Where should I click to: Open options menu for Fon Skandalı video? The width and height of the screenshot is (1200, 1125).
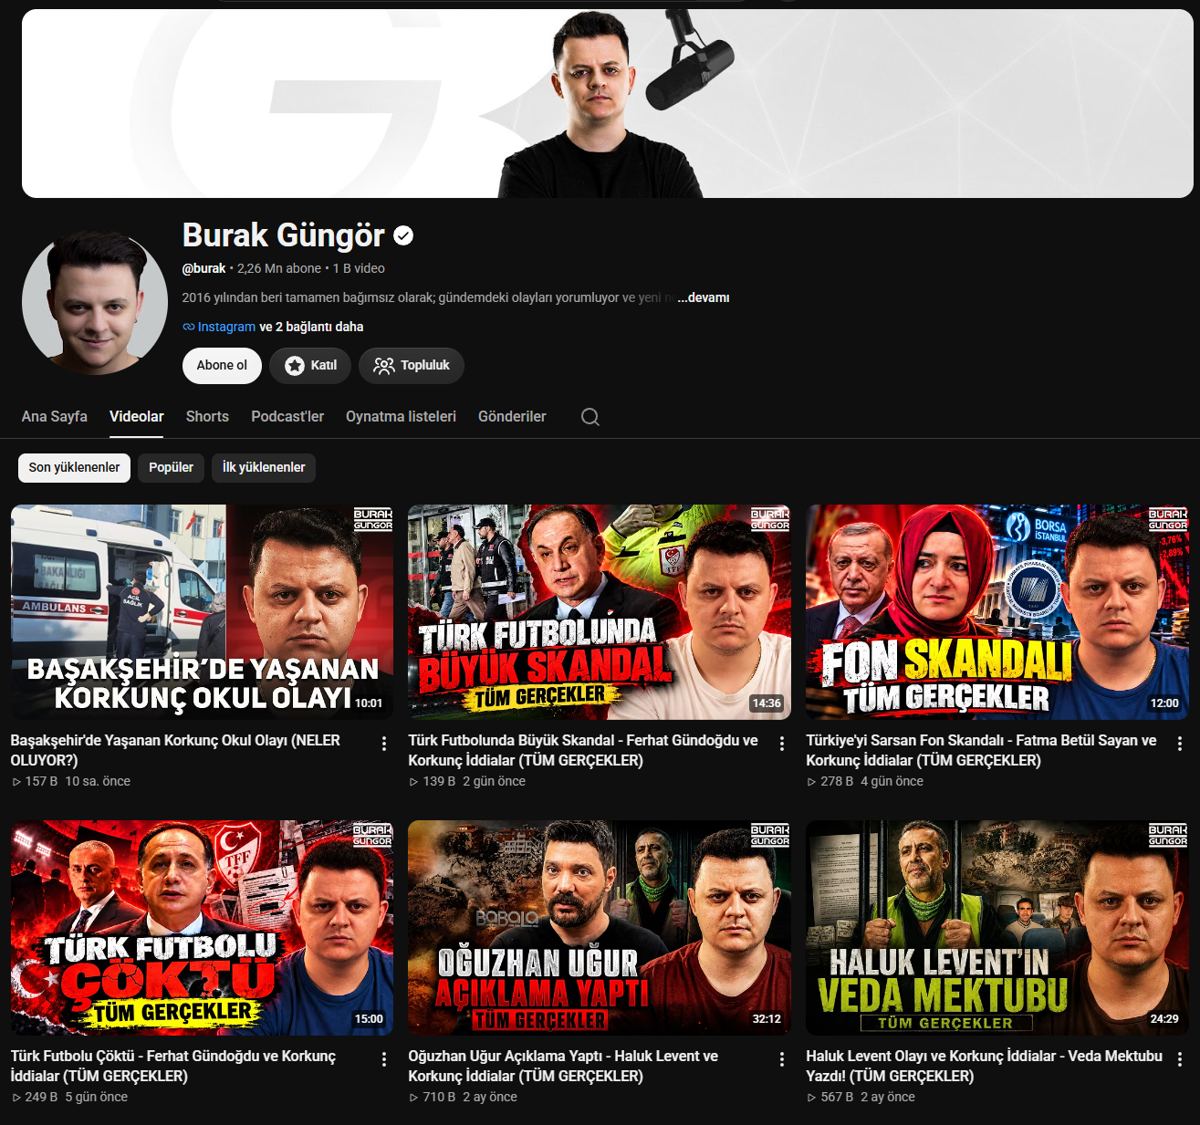1180,743
